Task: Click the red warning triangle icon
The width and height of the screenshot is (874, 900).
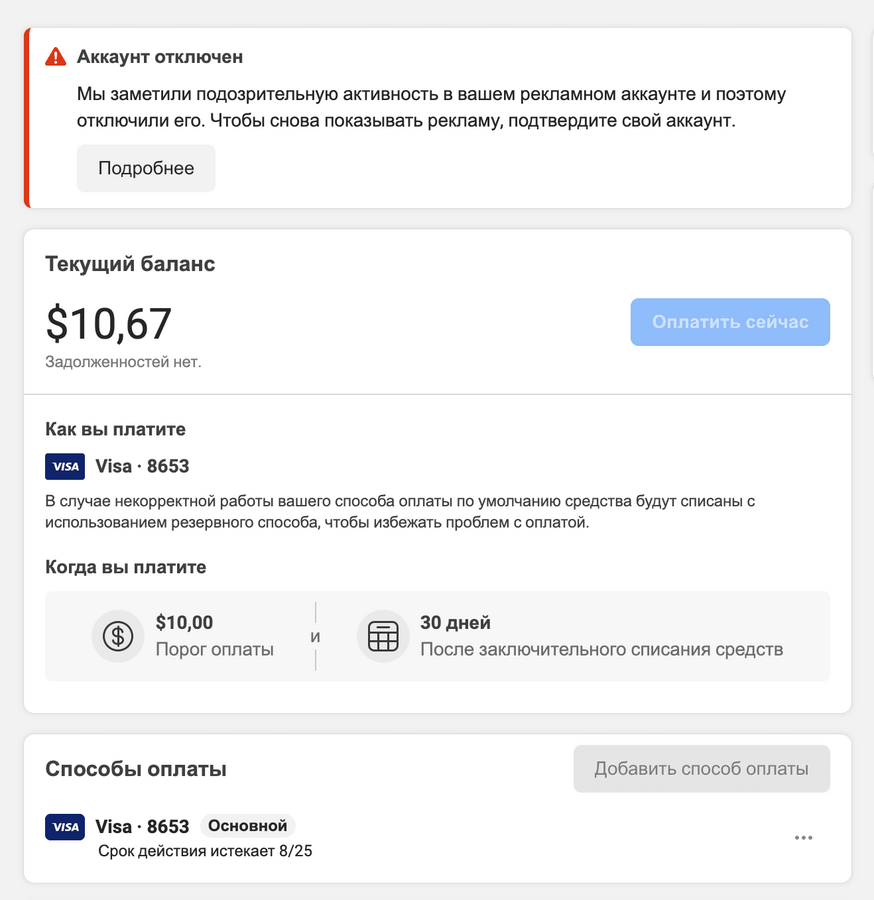Action: click(56, 57)
